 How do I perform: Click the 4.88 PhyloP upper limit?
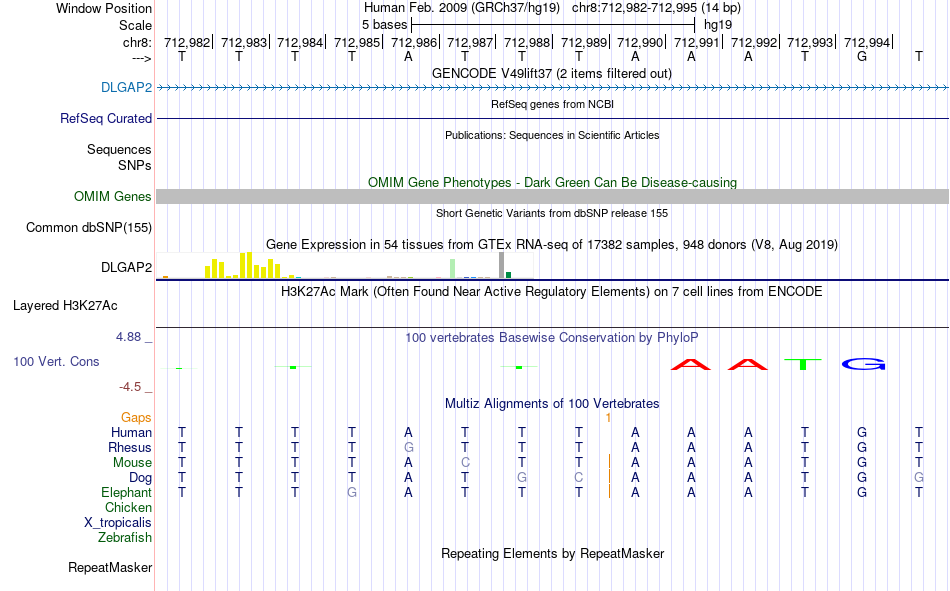point(128,337)
